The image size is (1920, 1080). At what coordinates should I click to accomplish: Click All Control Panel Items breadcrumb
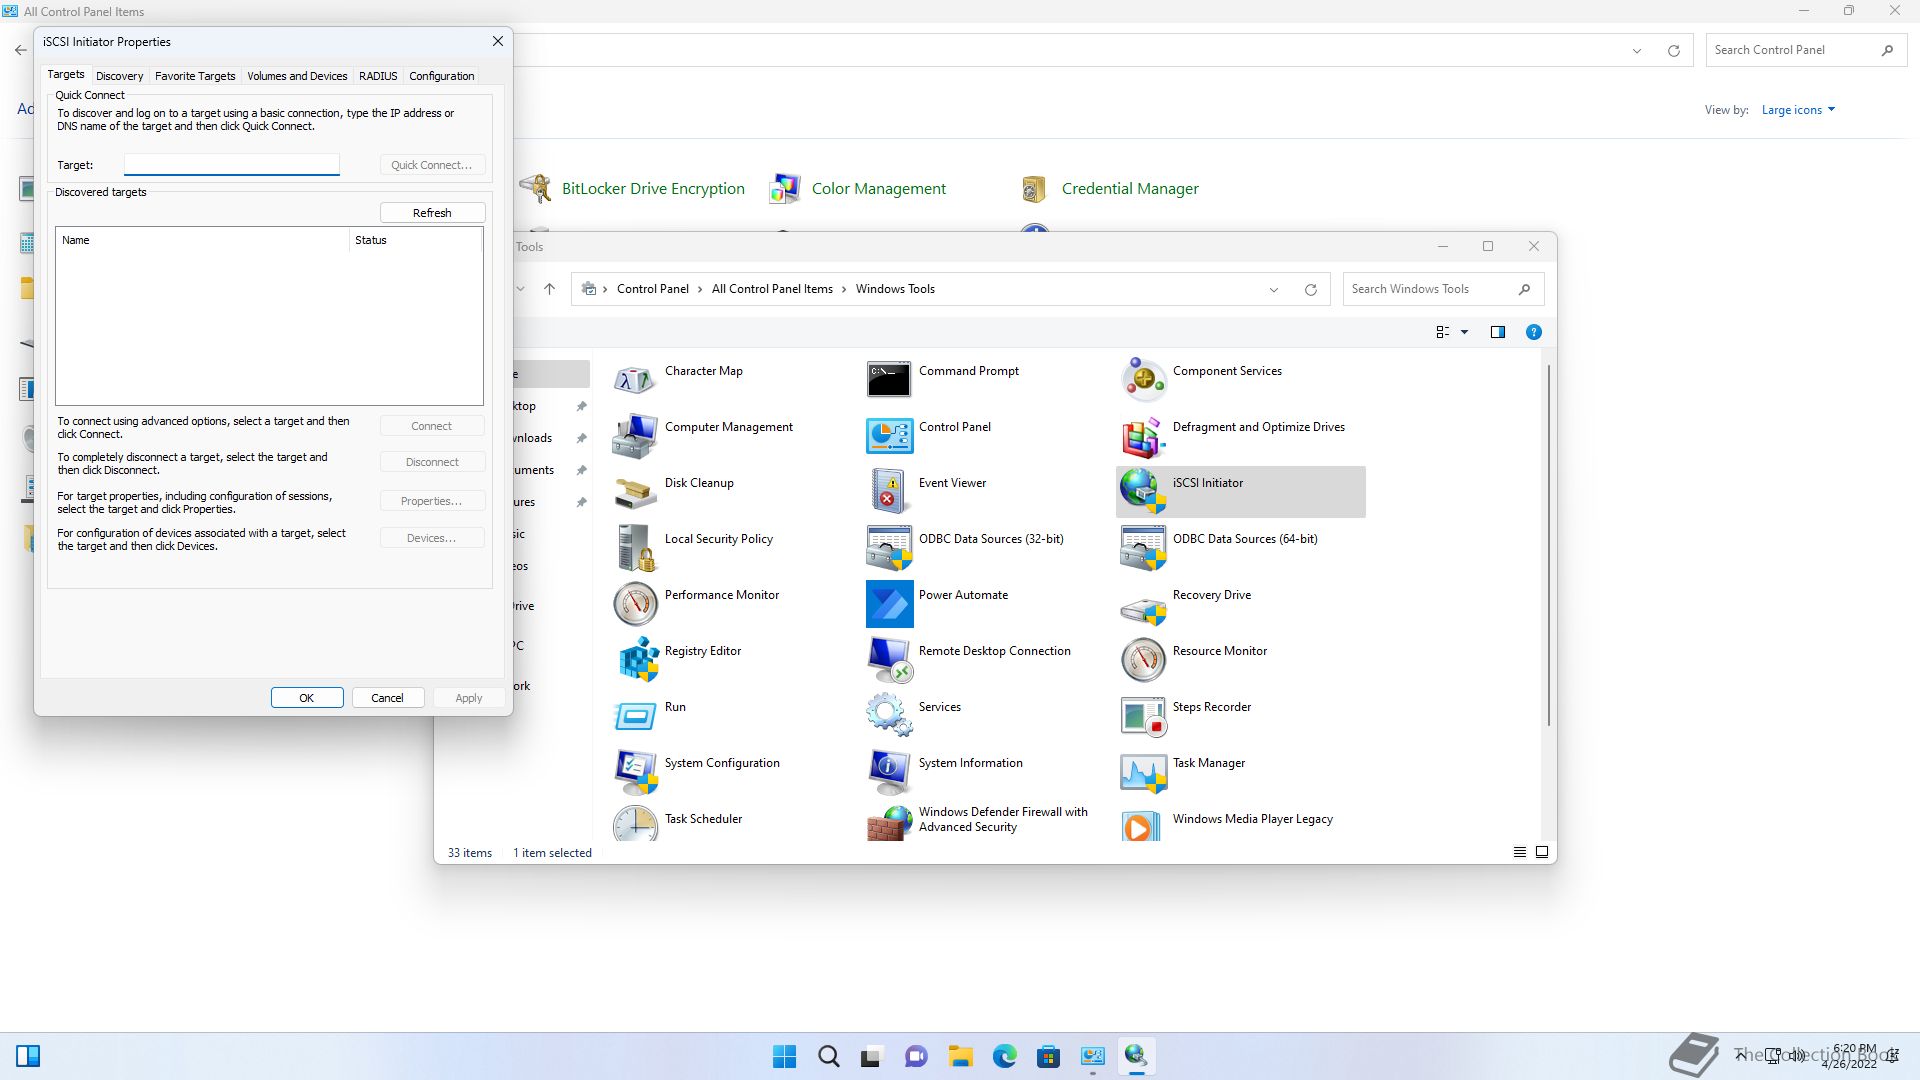(772, 289)
